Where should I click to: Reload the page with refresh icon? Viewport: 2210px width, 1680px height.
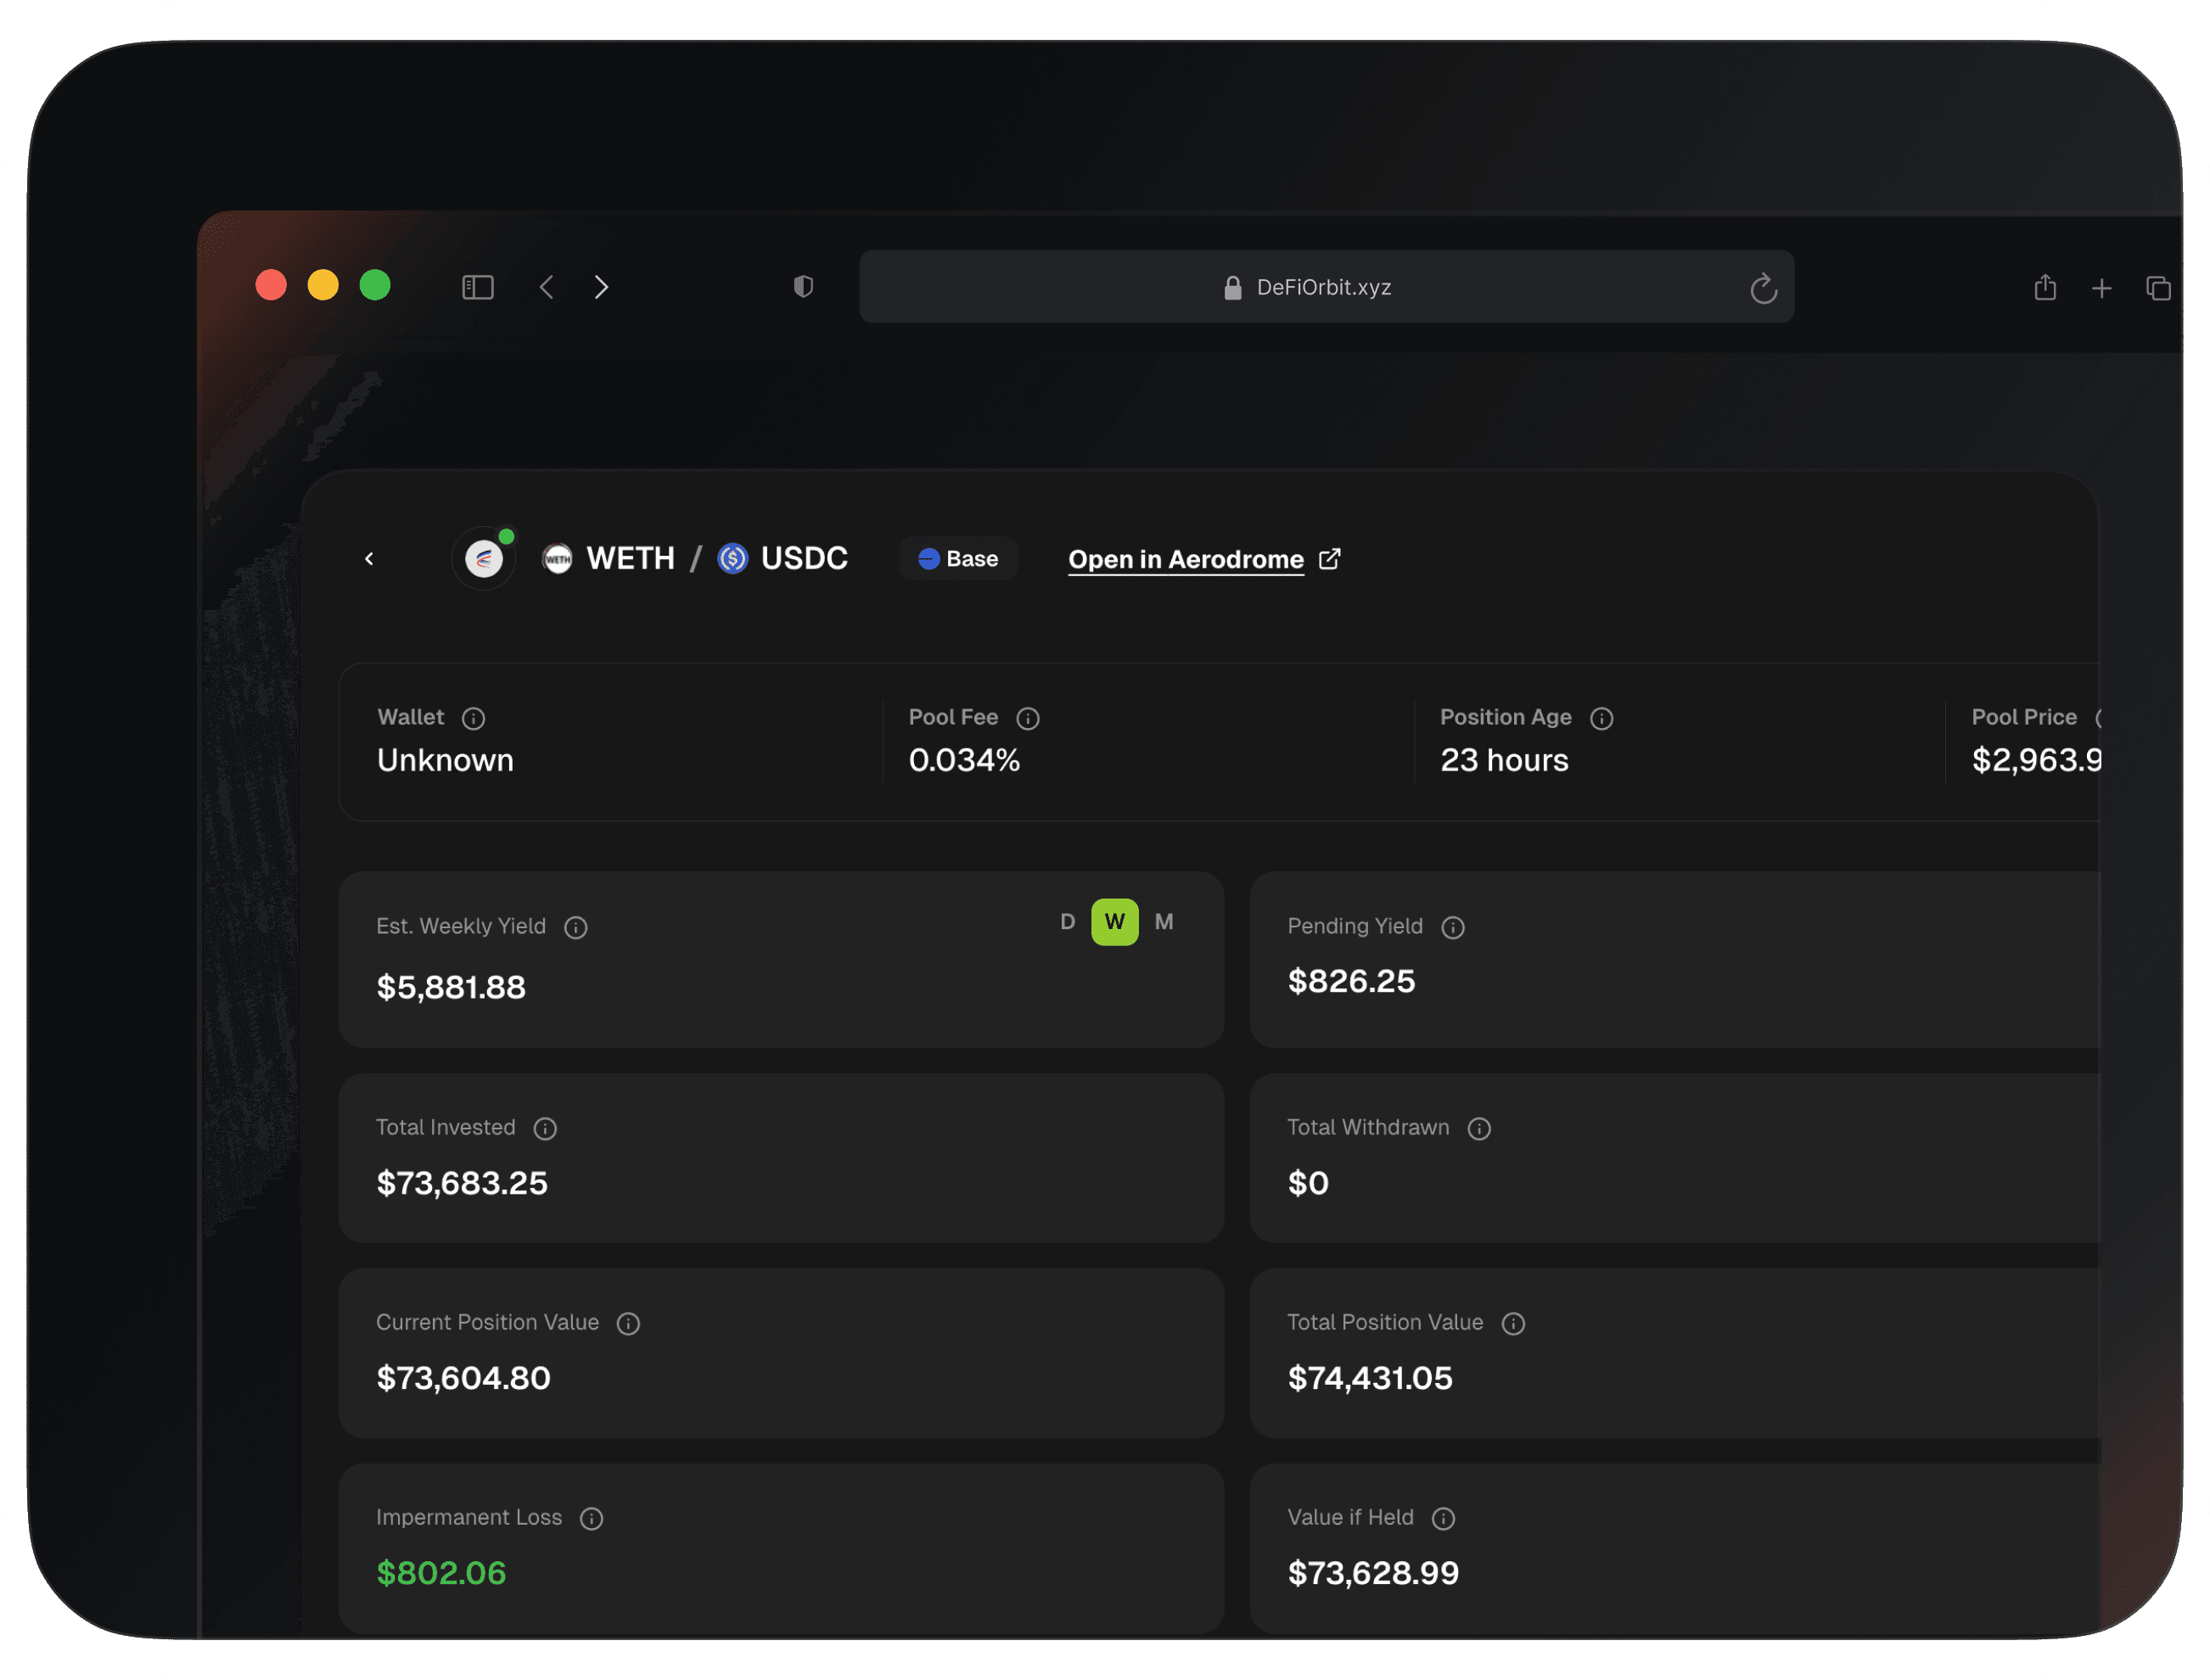click(1763, 289)
